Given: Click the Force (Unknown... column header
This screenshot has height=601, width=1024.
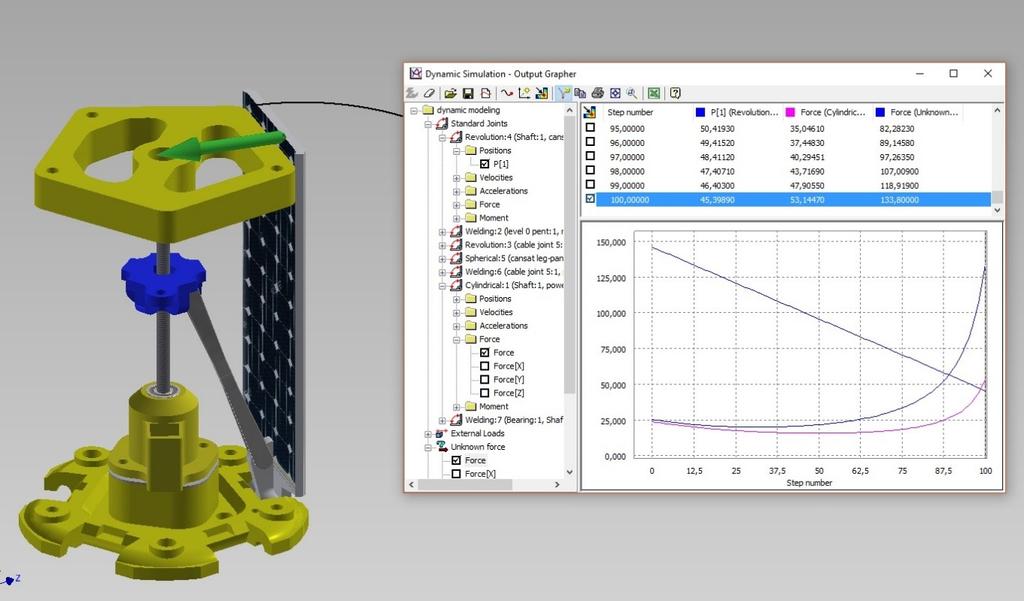Looking at the screenshot, I should (x=924, y=112).
